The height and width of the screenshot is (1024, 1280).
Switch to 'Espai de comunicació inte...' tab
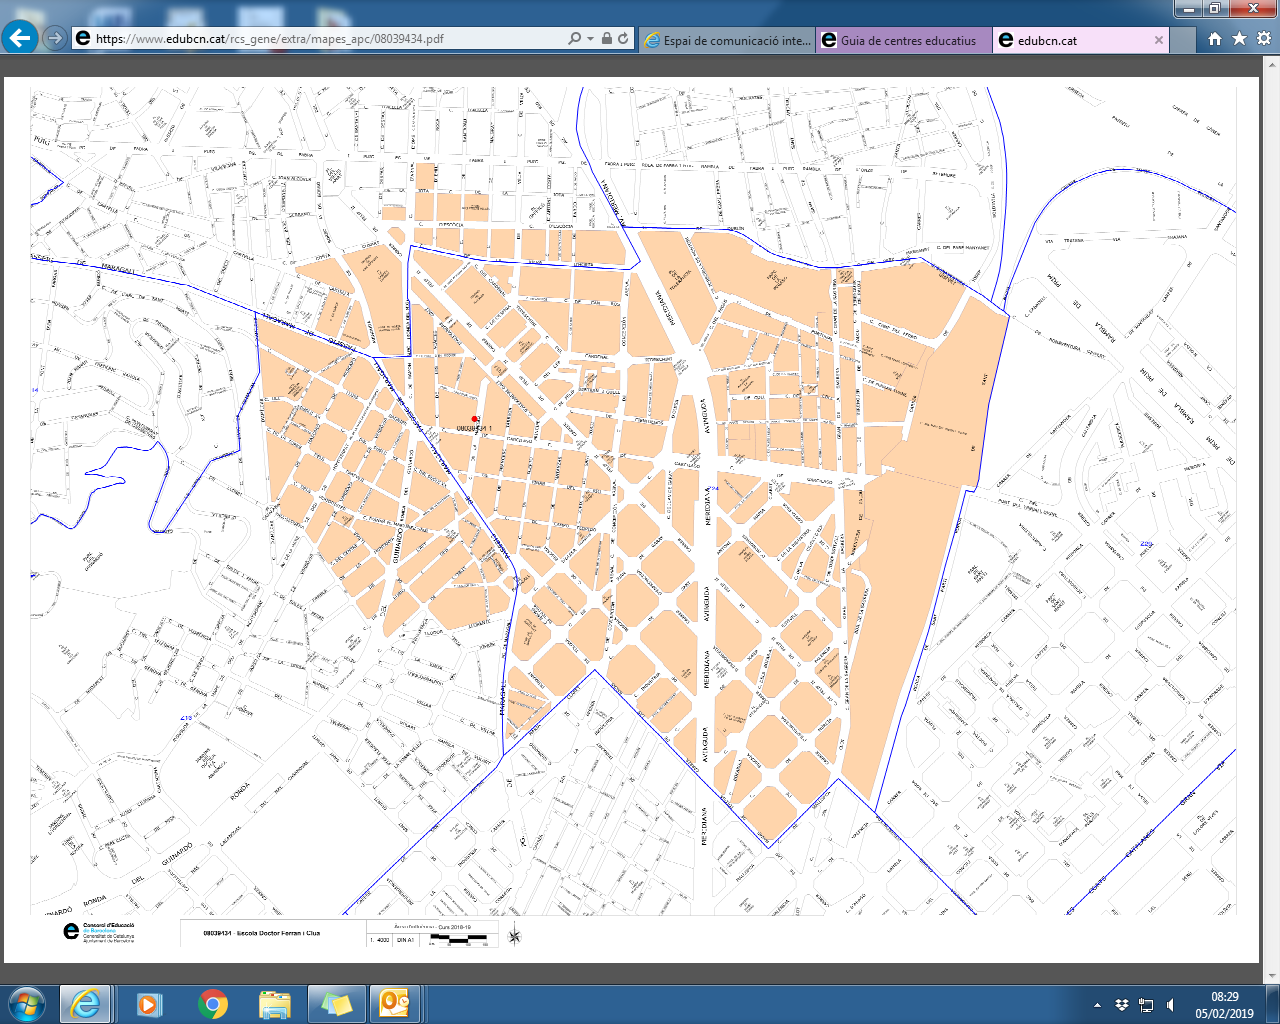point(727,40)
